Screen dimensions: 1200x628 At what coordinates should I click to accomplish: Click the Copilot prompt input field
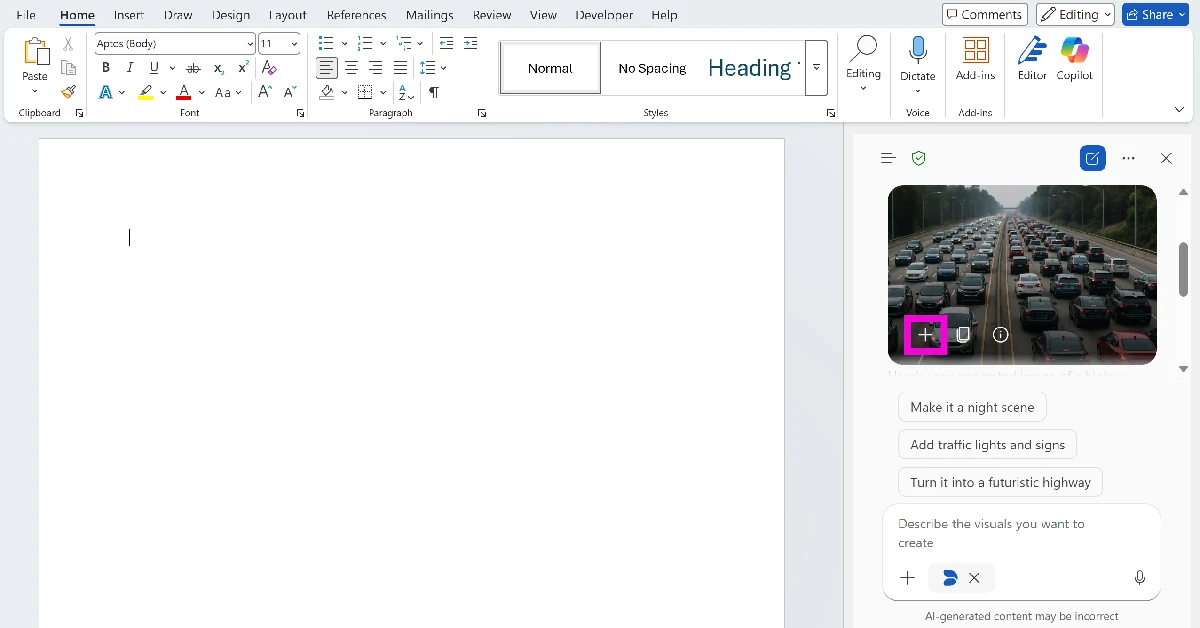pos(1000,533)
